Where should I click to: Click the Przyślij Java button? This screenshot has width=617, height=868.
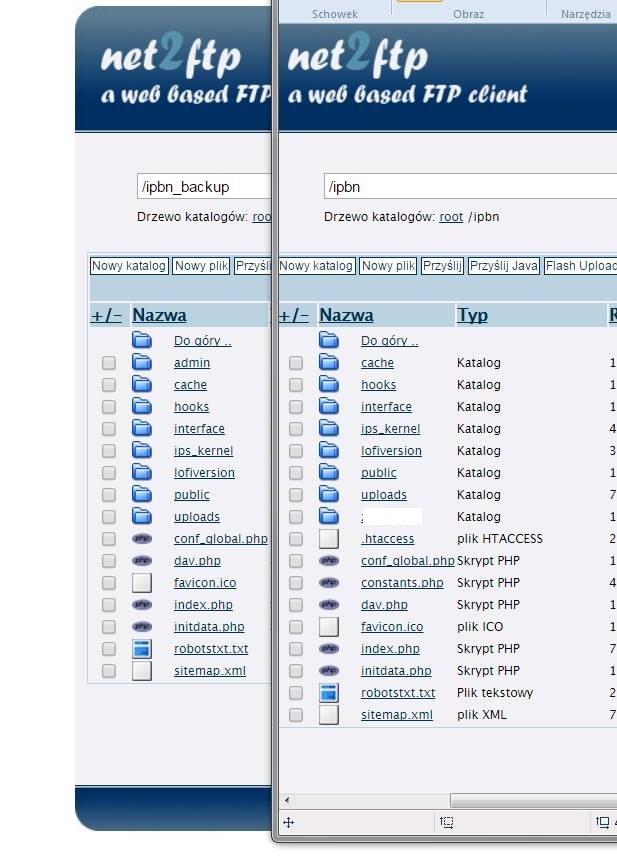click(504, 266)
